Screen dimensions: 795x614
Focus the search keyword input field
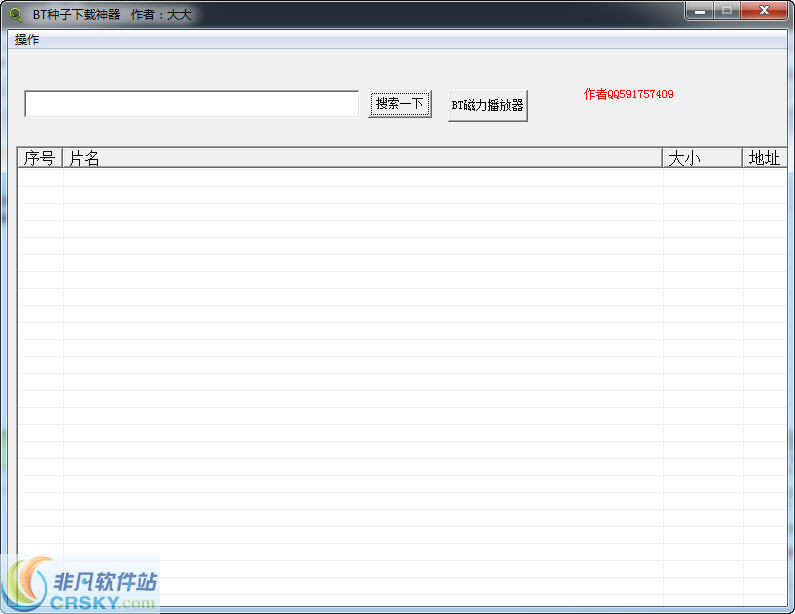(192, 104)
